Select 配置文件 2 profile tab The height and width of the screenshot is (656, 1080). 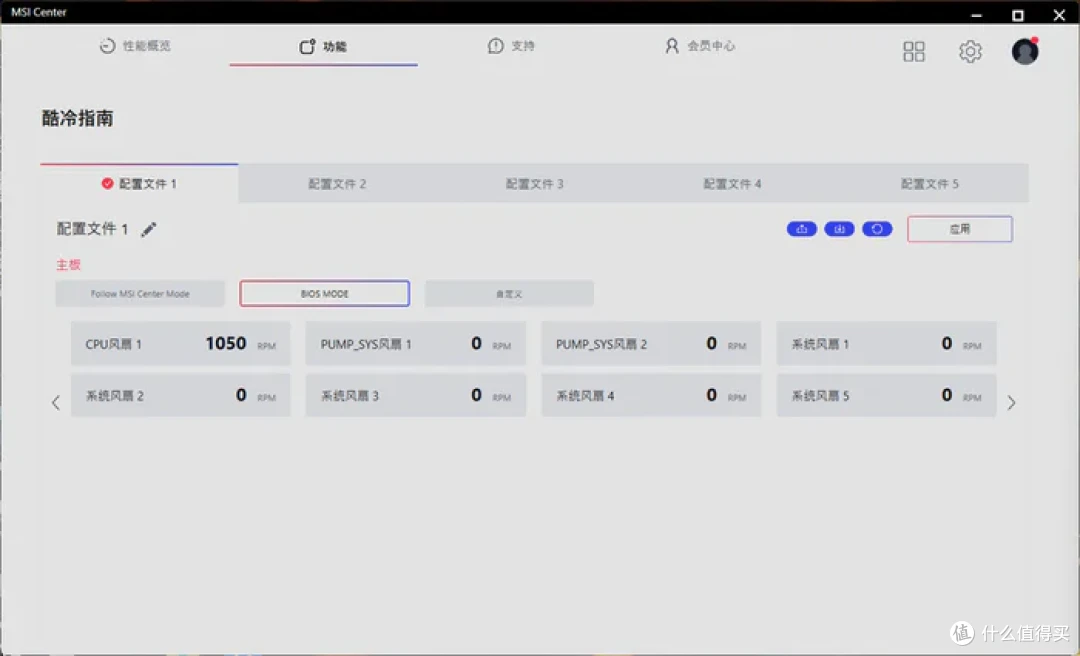tap(337, 183)
